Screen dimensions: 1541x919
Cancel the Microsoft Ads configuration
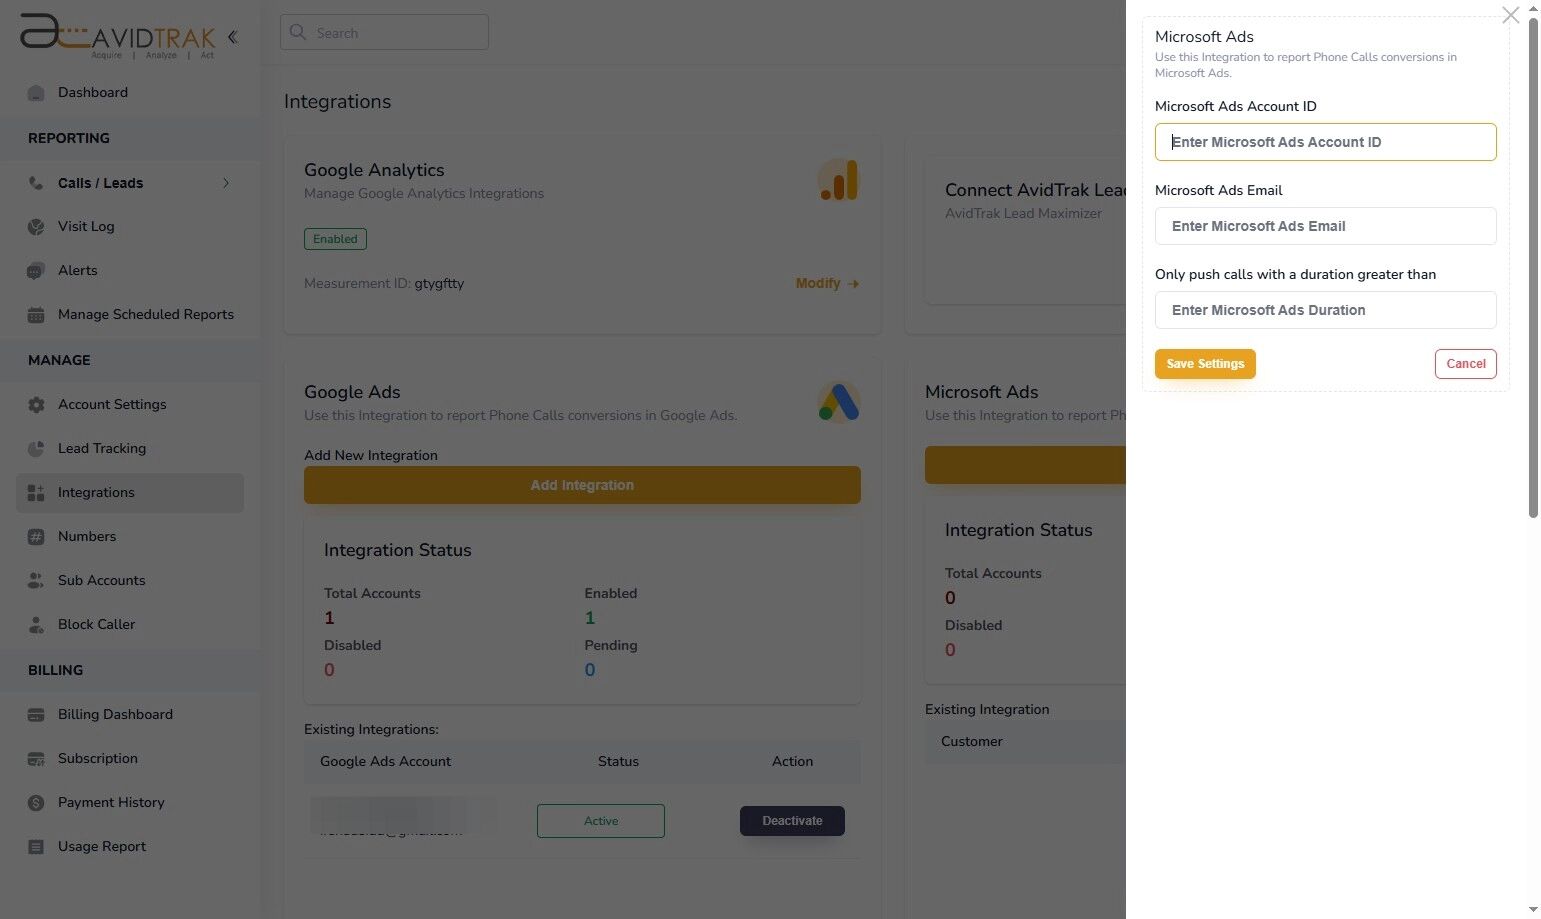coord(1465,363)
